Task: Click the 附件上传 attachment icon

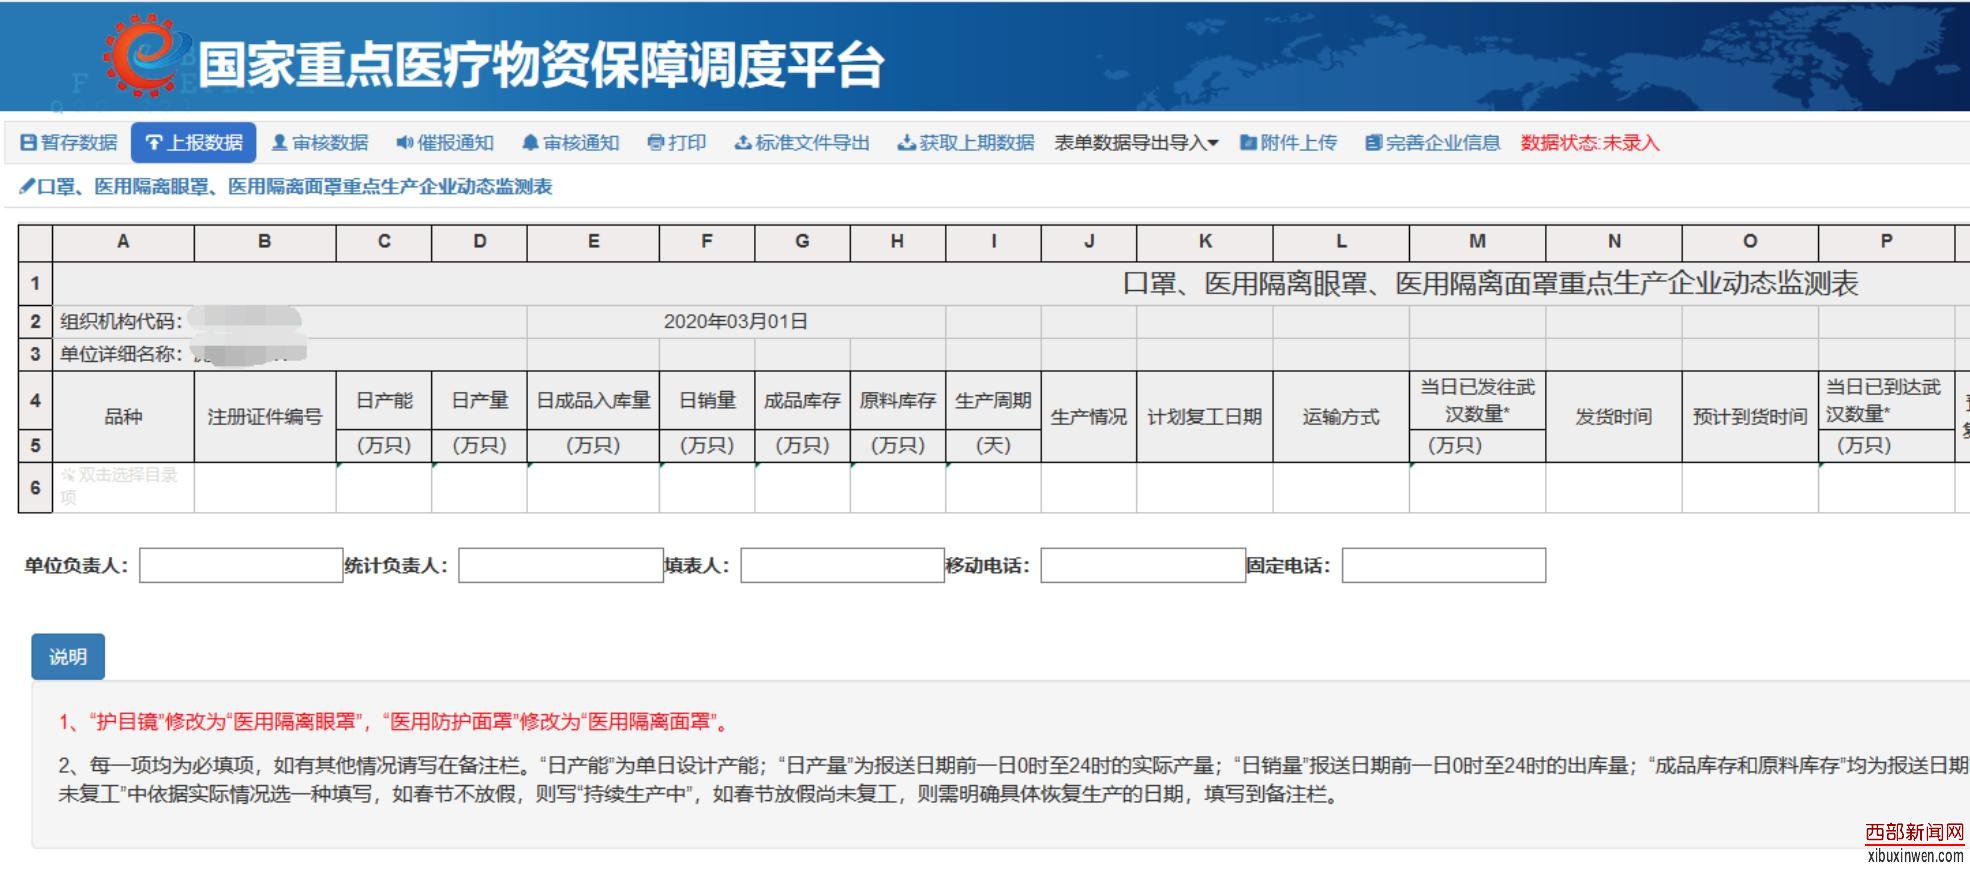Action: [1248, 143]
